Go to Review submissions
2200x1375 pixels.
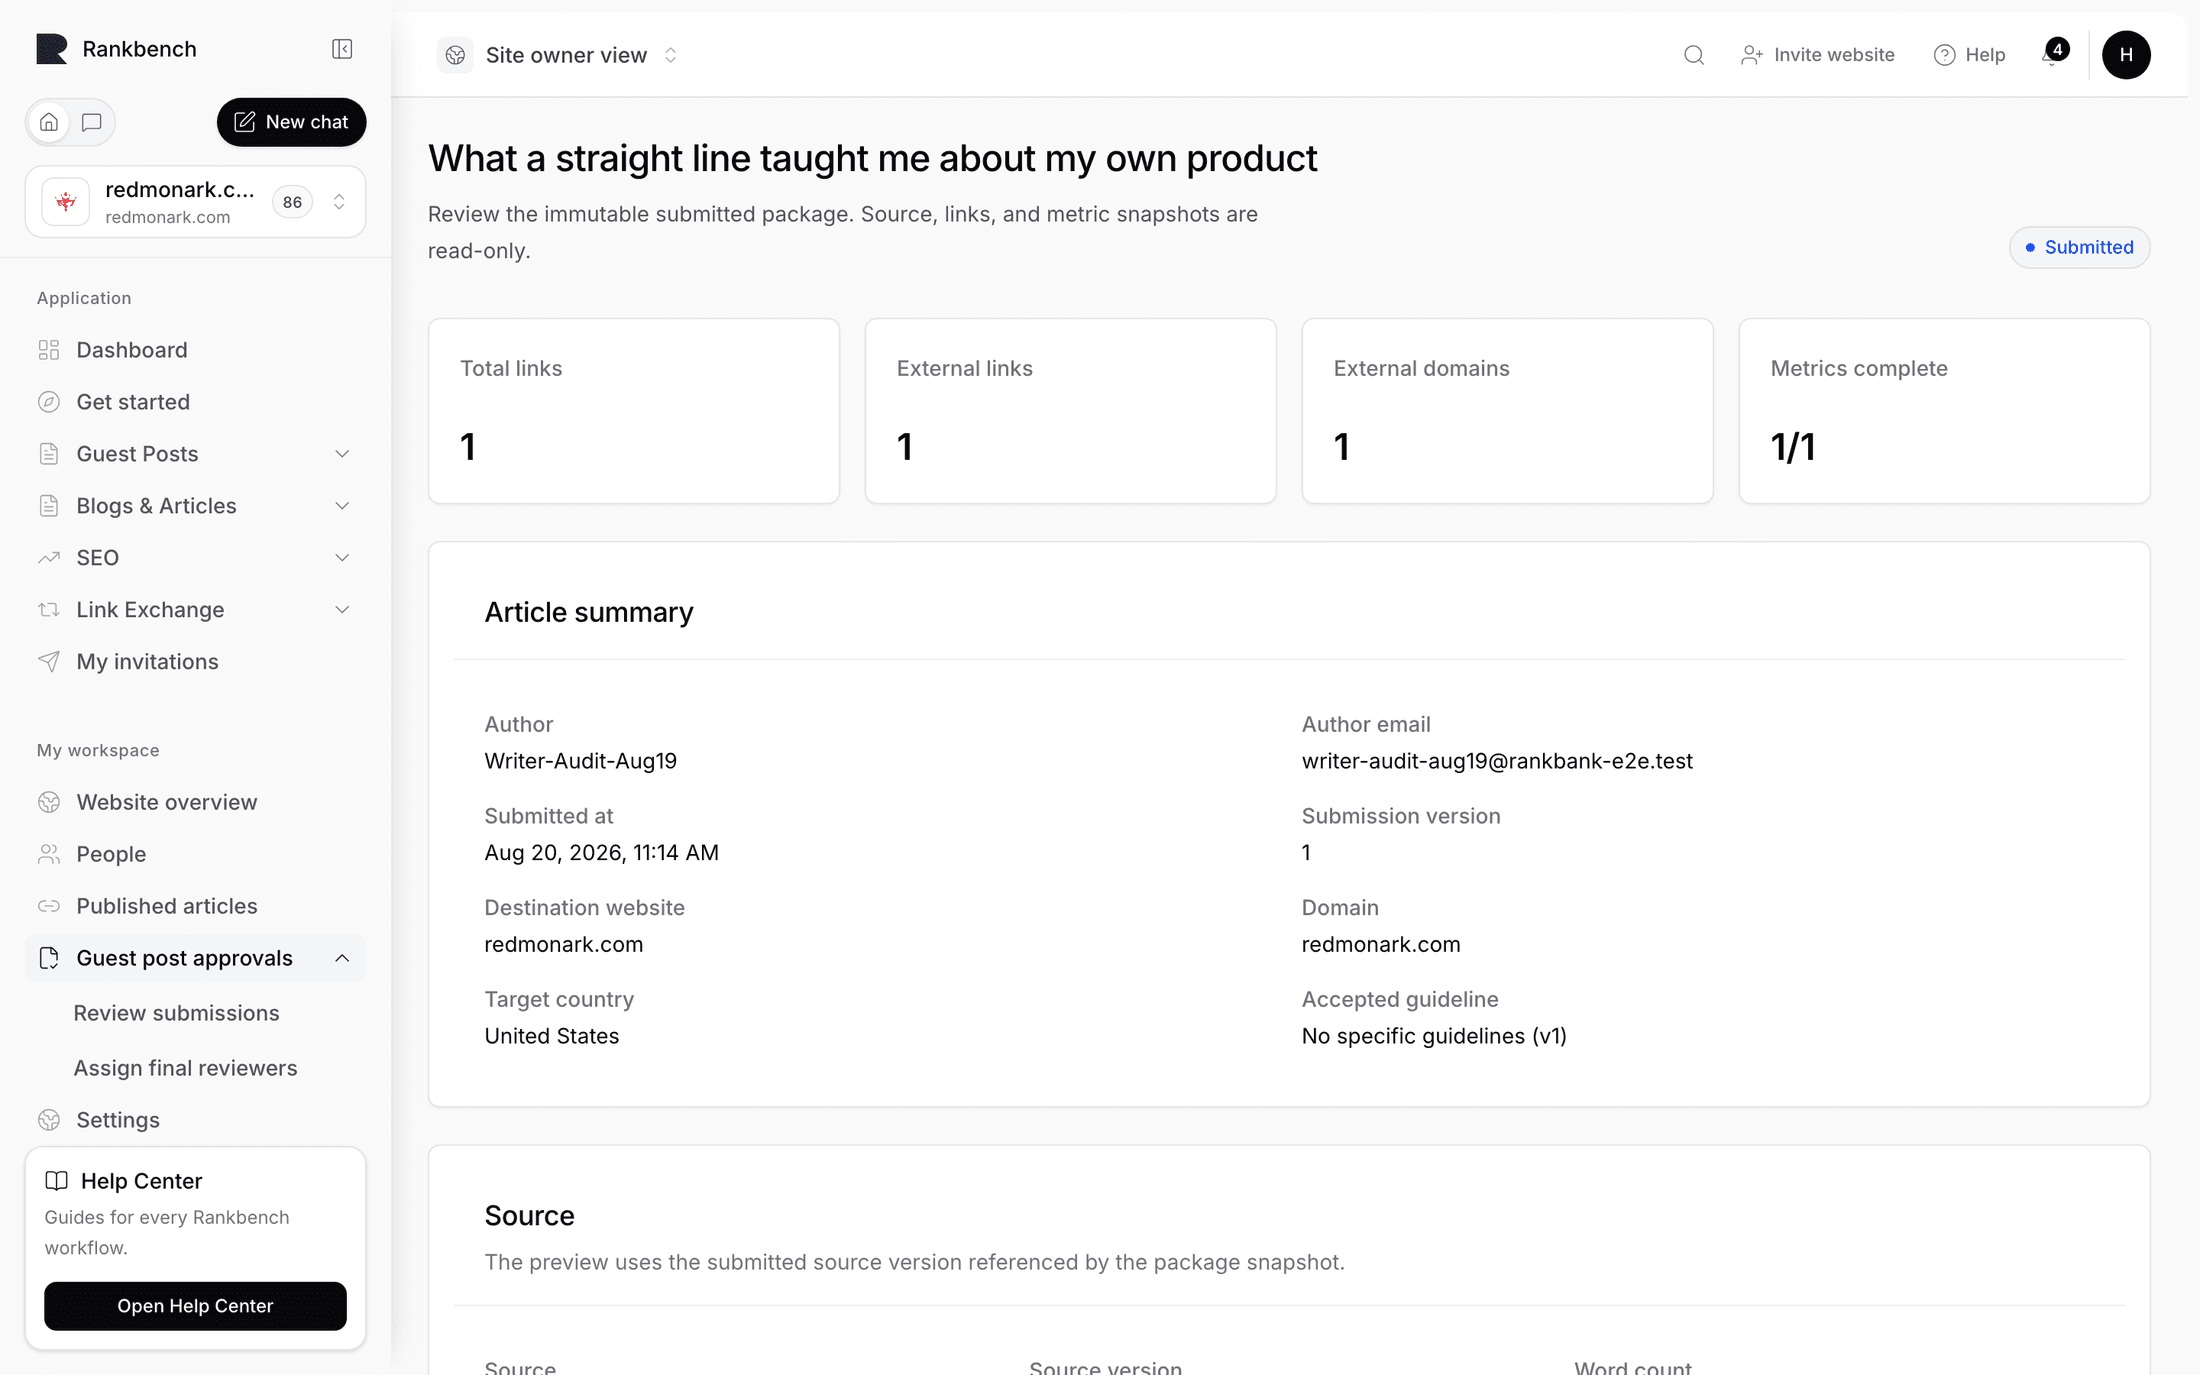[176, 1013]
